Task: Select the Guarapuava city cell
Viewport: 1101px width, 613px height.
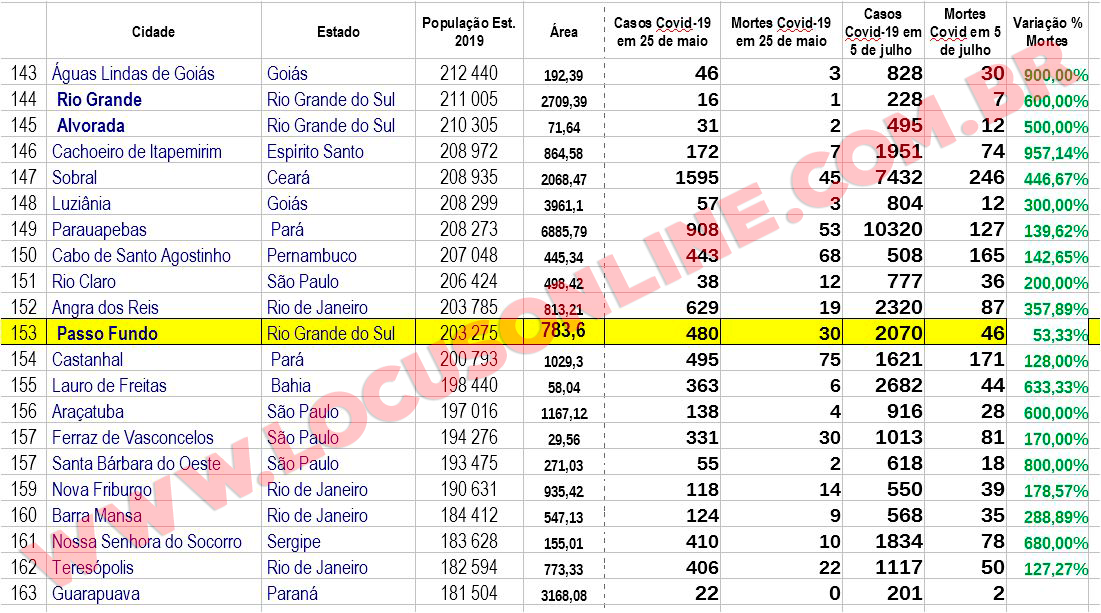Action: pos(154,593)
